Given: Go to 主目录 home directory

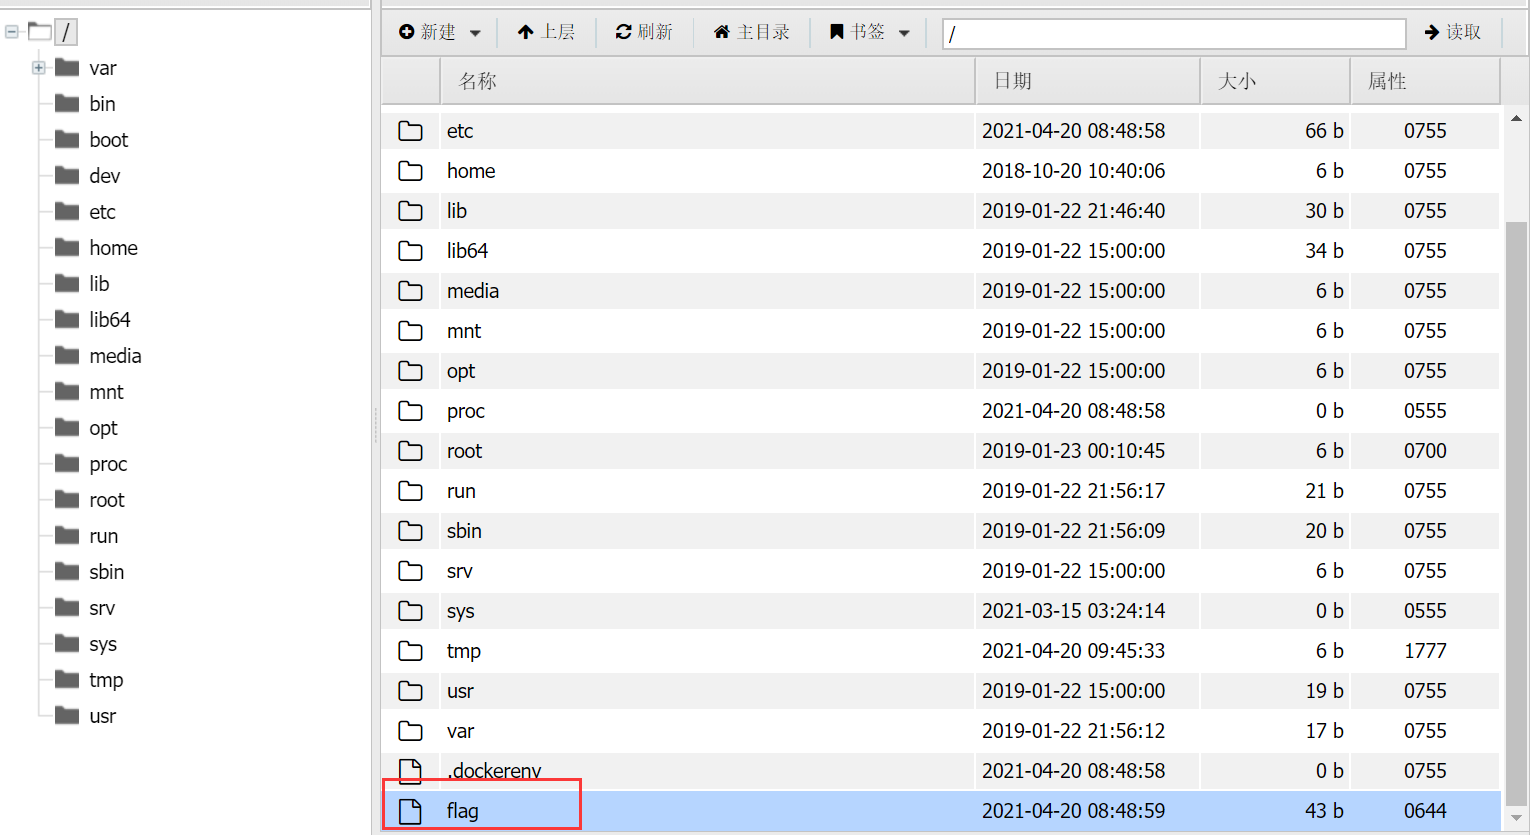Looking at the screenshot, I should [x=751, y=32].
